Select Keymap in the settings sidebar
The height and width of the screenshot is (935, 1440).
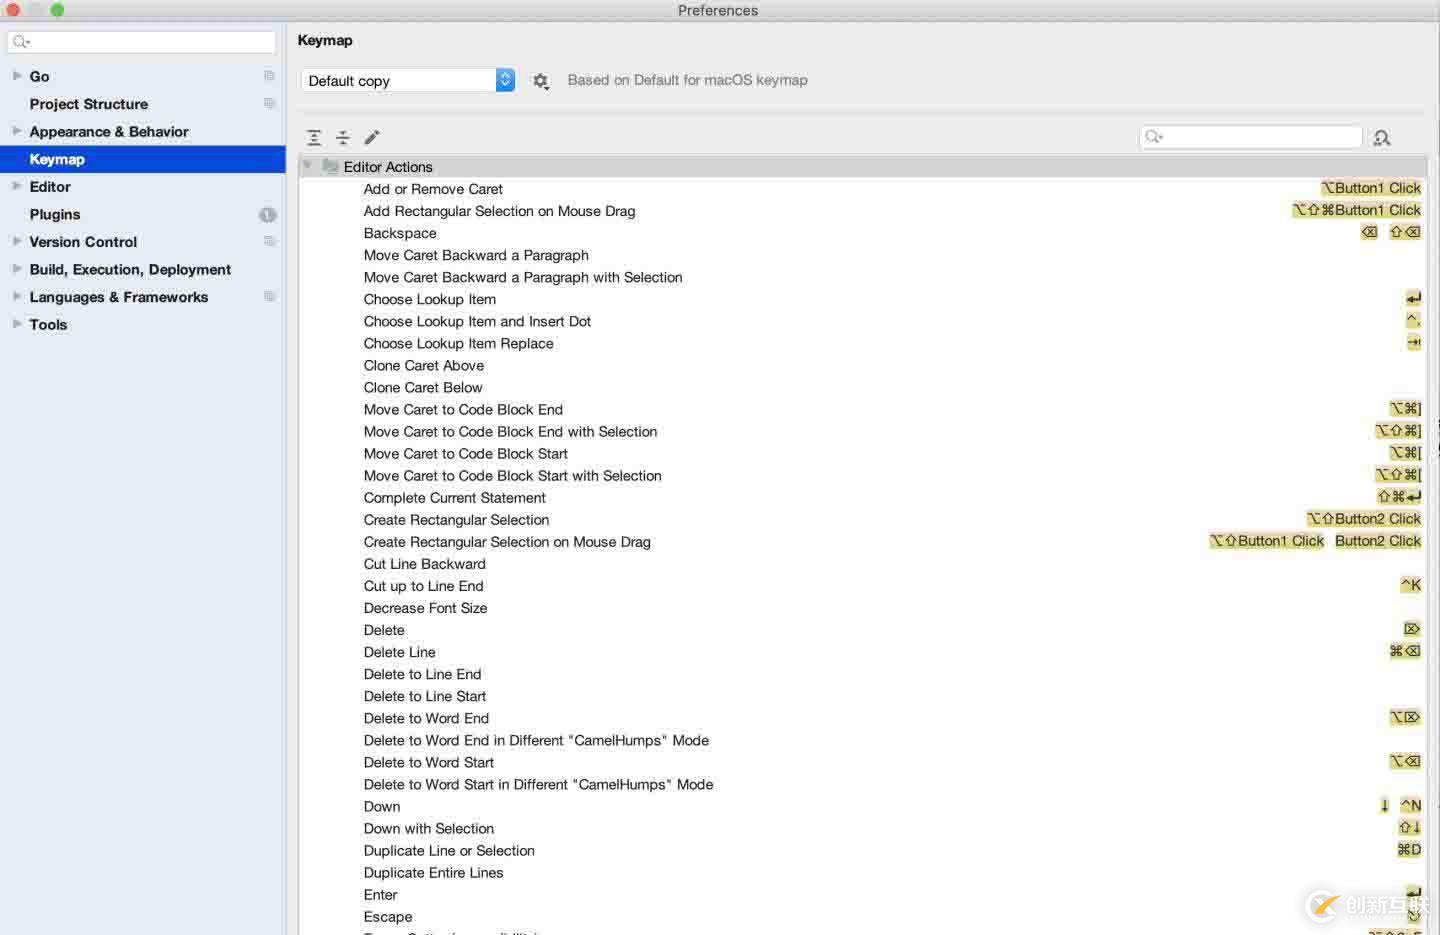143,159
